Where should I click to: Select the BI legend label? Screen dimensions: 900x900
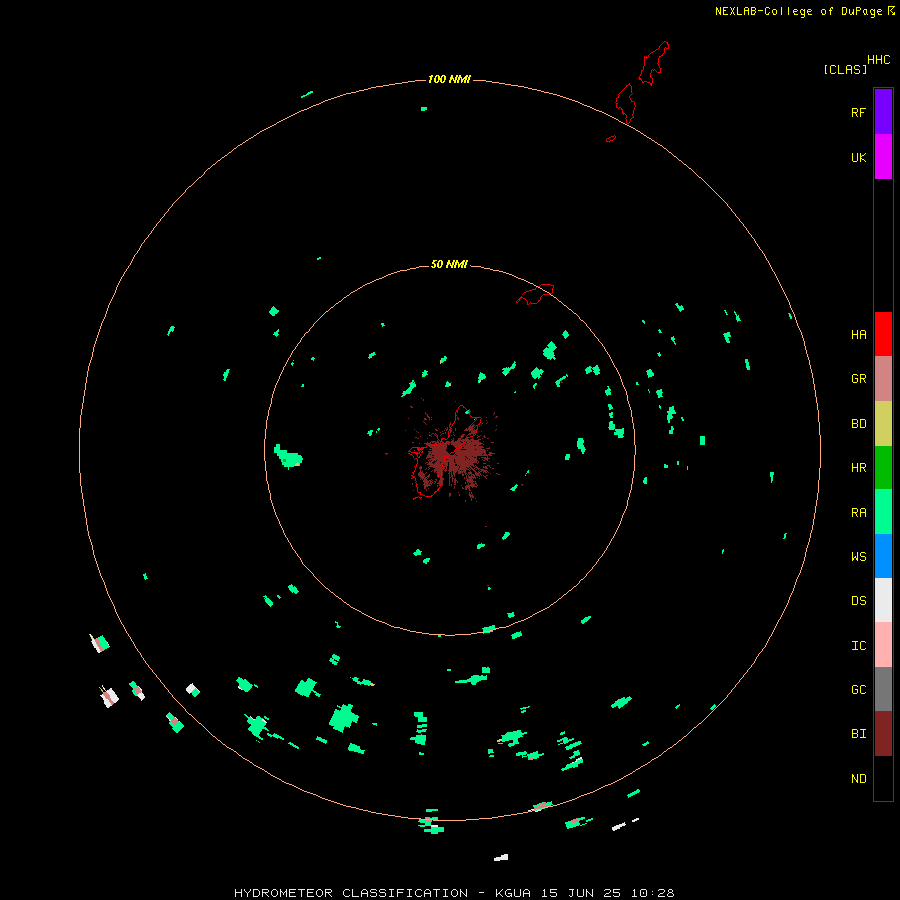pyautogui.click(x=858, y=734)
